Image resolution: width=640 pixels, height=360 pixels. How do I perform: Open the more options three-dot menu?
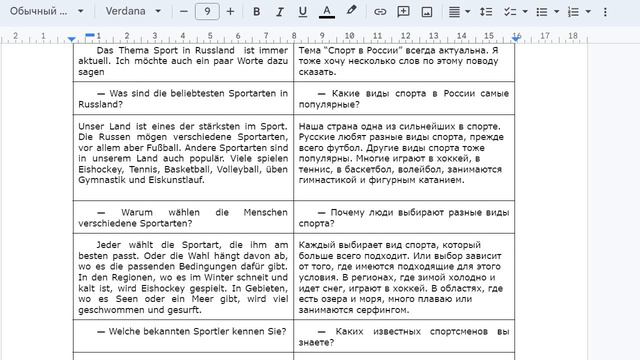(x=605, y=11)
